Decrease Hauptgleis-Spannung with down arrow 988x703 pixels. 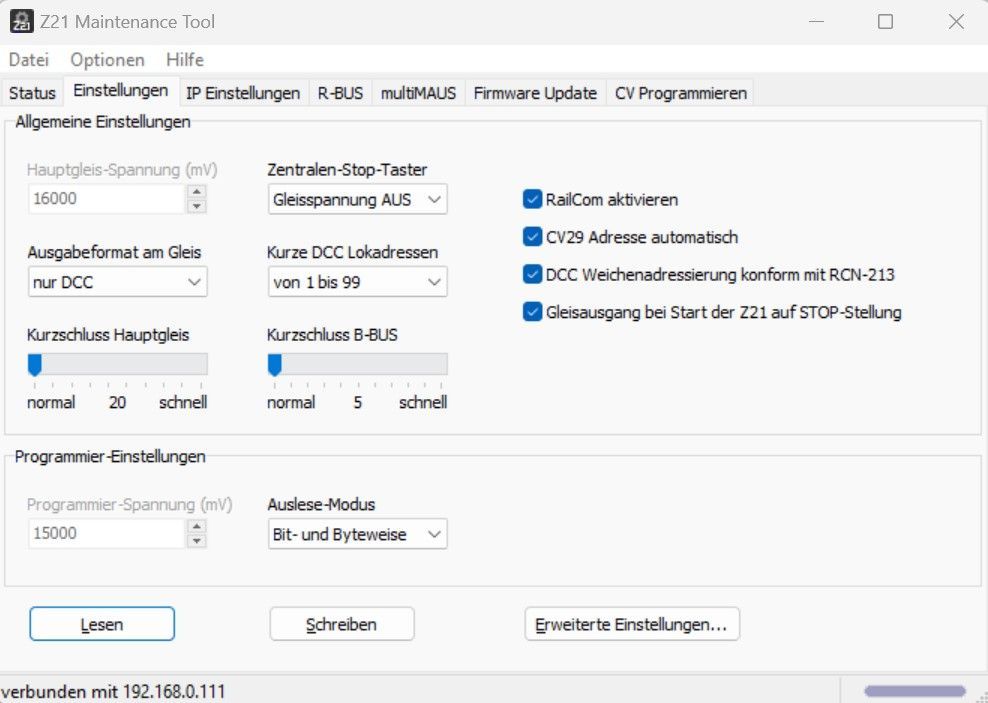click(197, 206)
